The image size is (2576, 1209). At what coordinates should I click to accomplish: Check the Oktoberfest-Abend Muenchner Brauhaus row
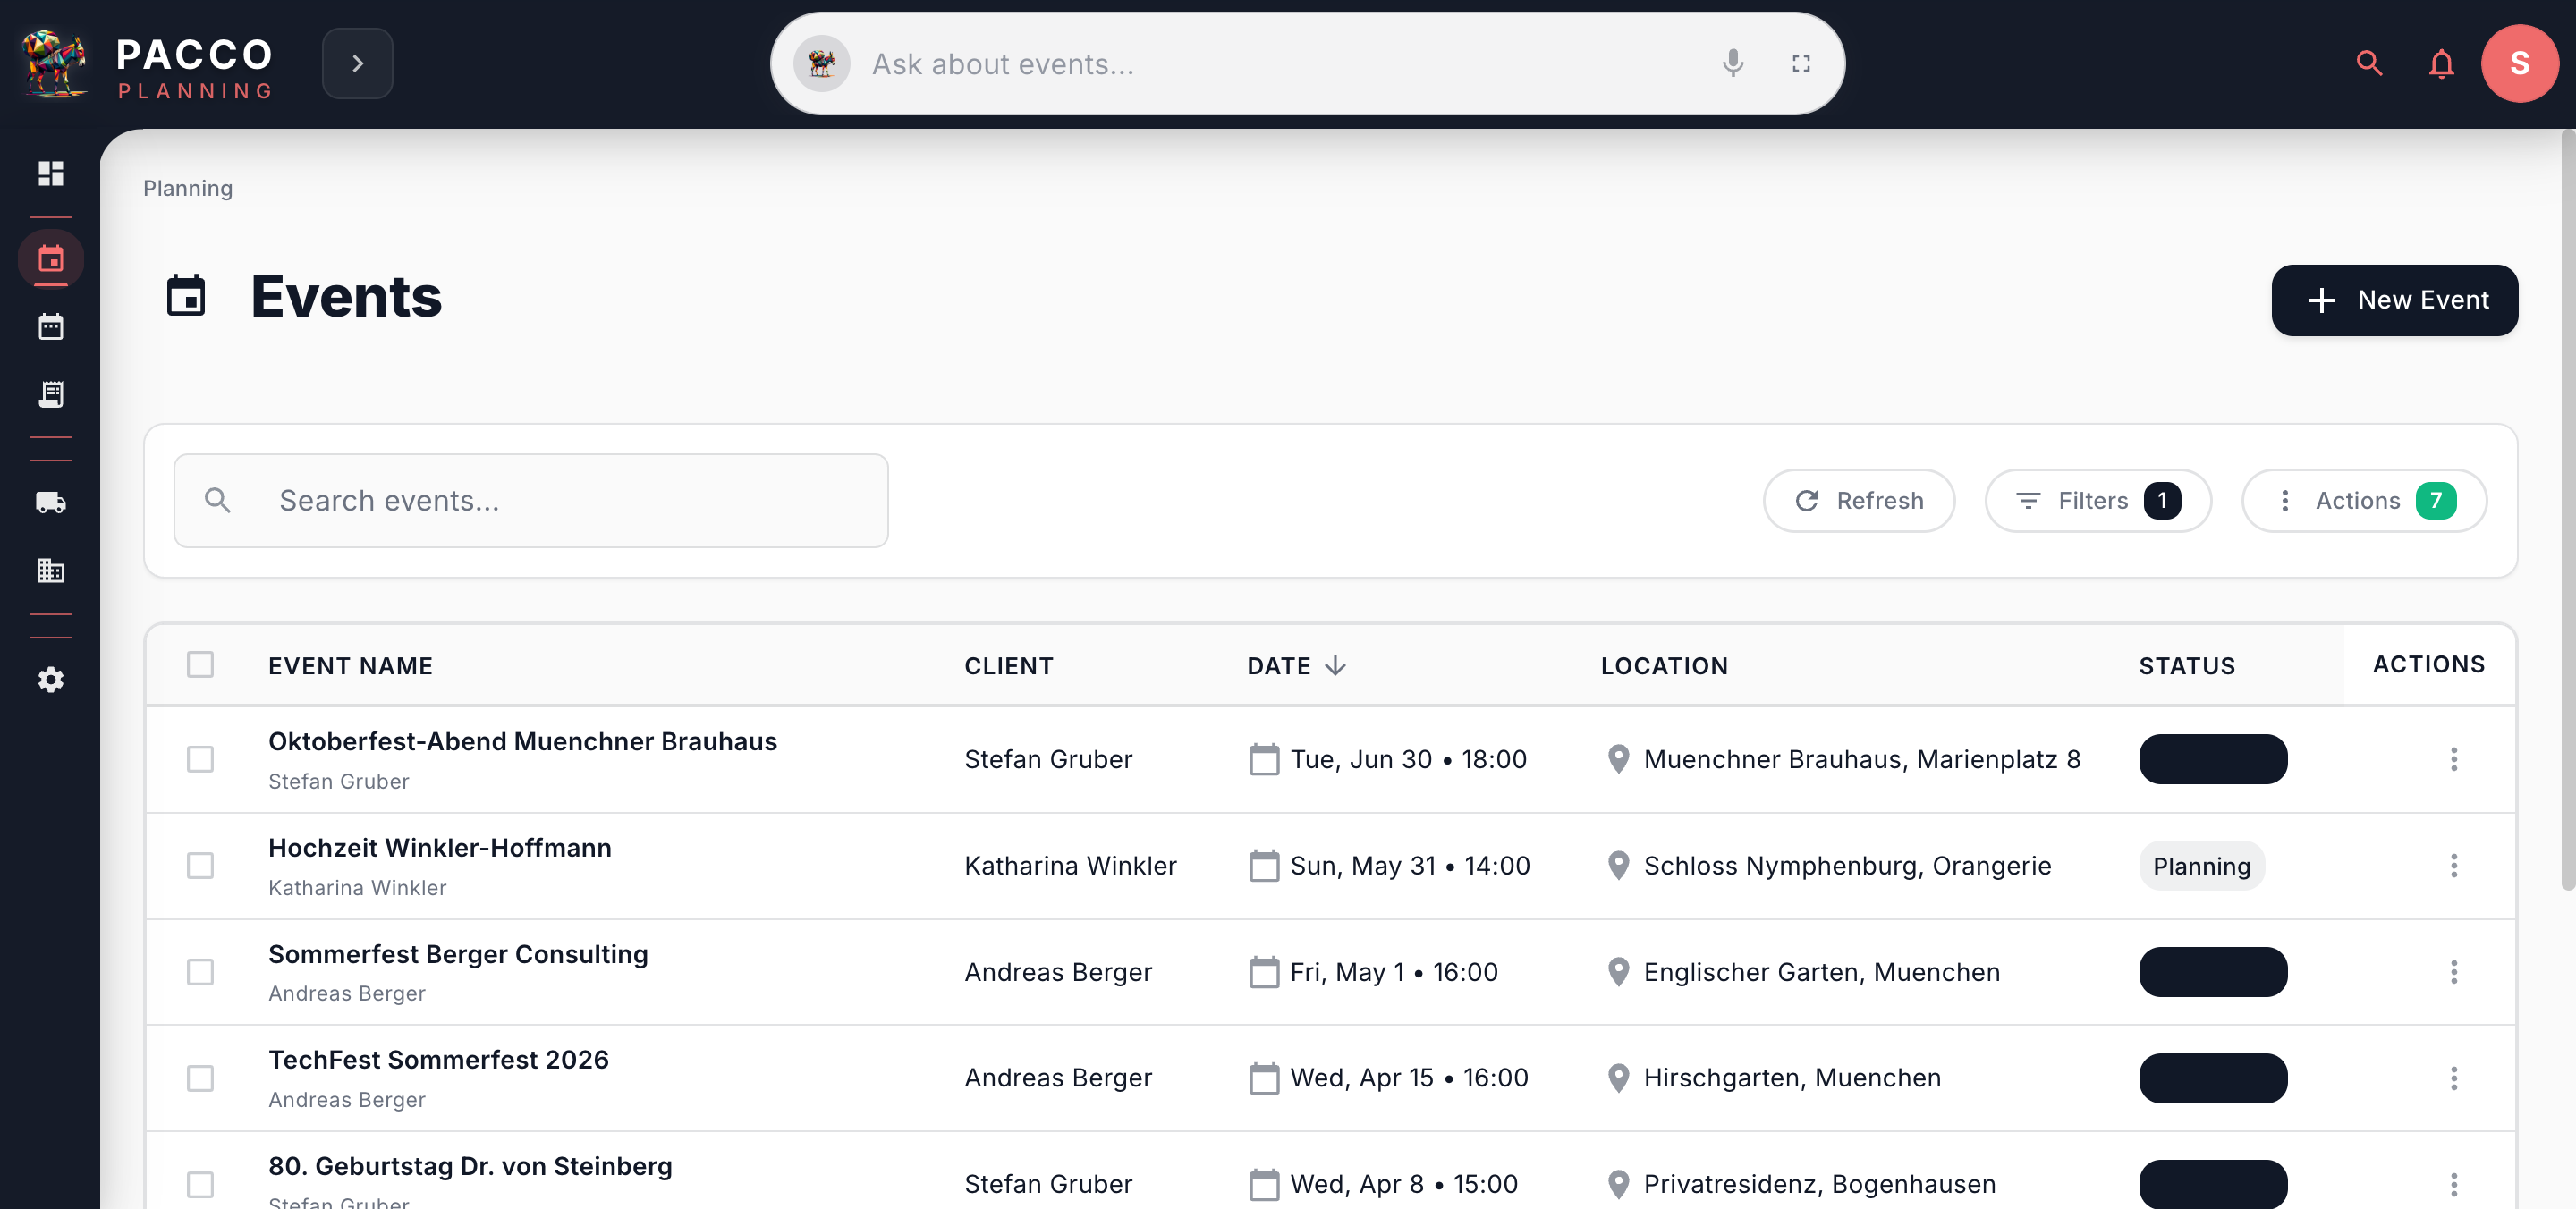[200, 759]
